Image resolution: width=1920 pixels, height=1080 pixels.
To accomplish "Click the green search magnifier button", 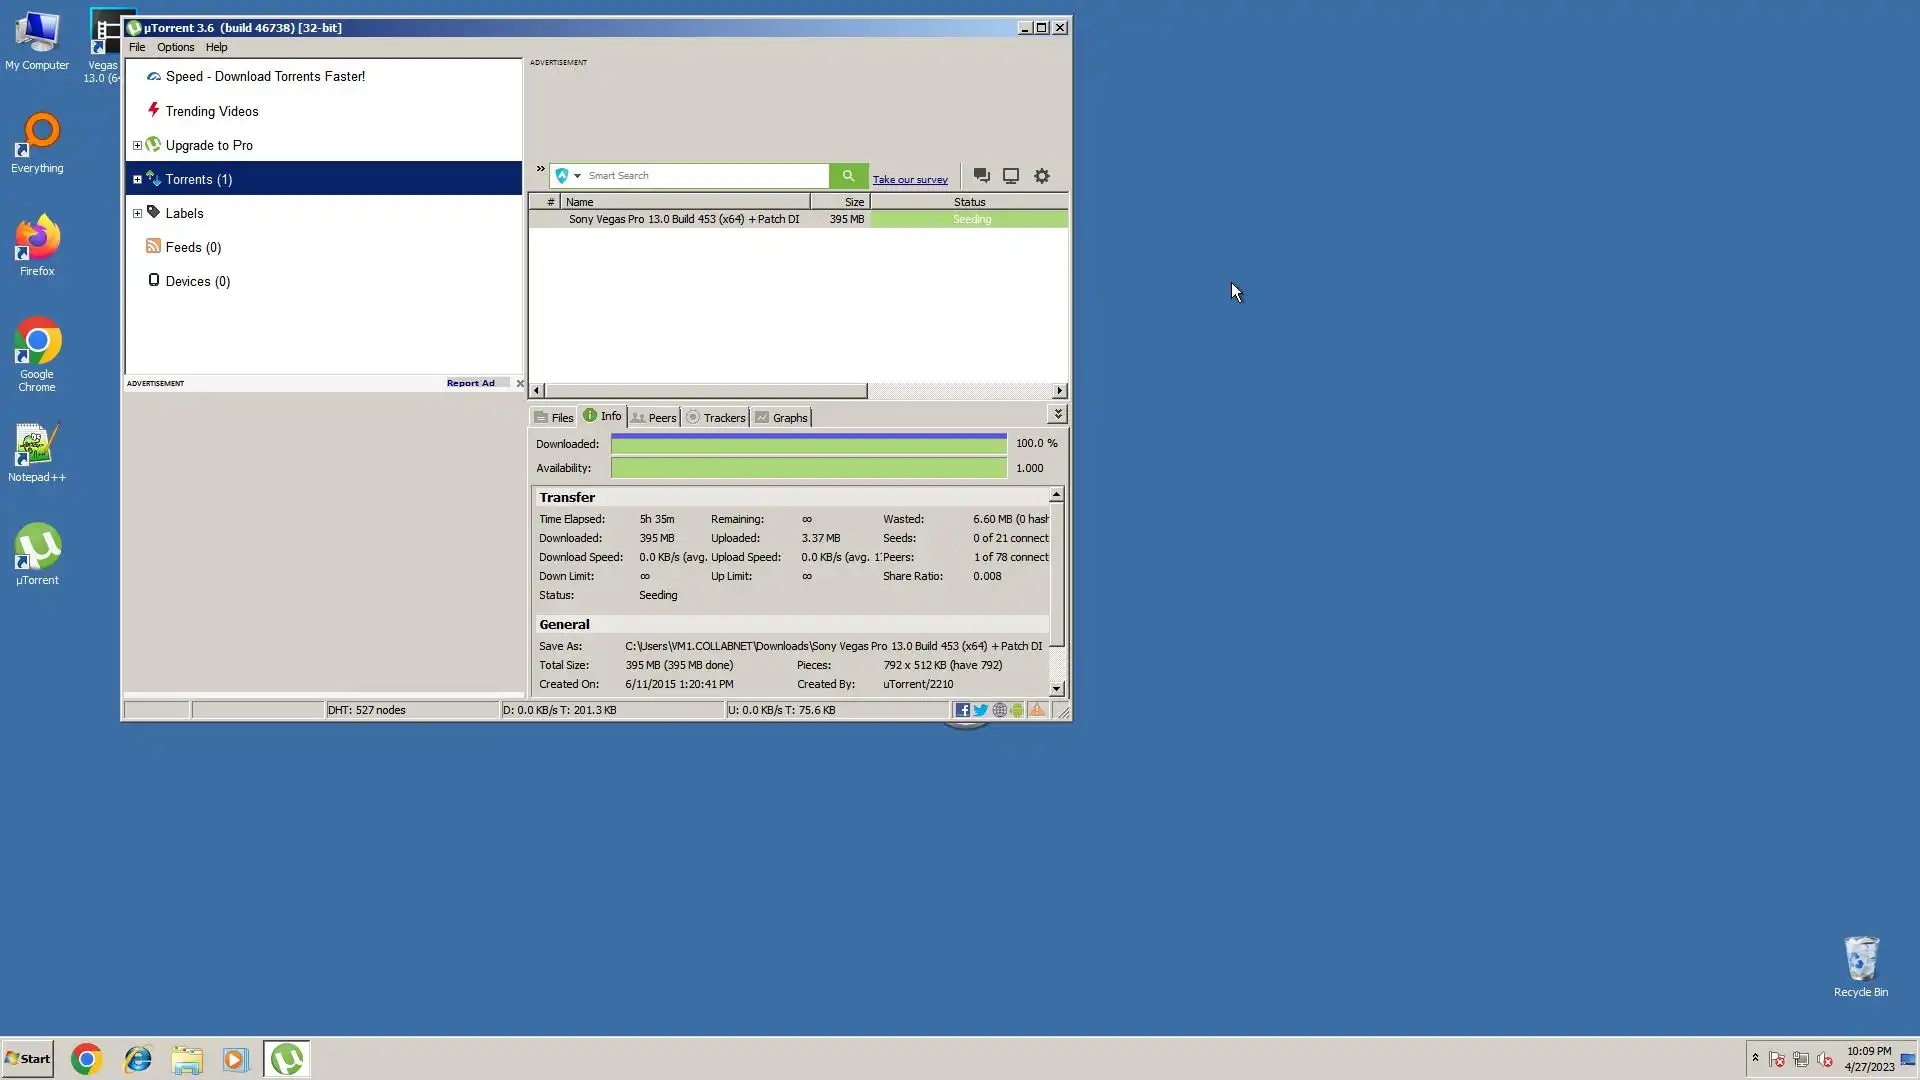I will point(848,176).
